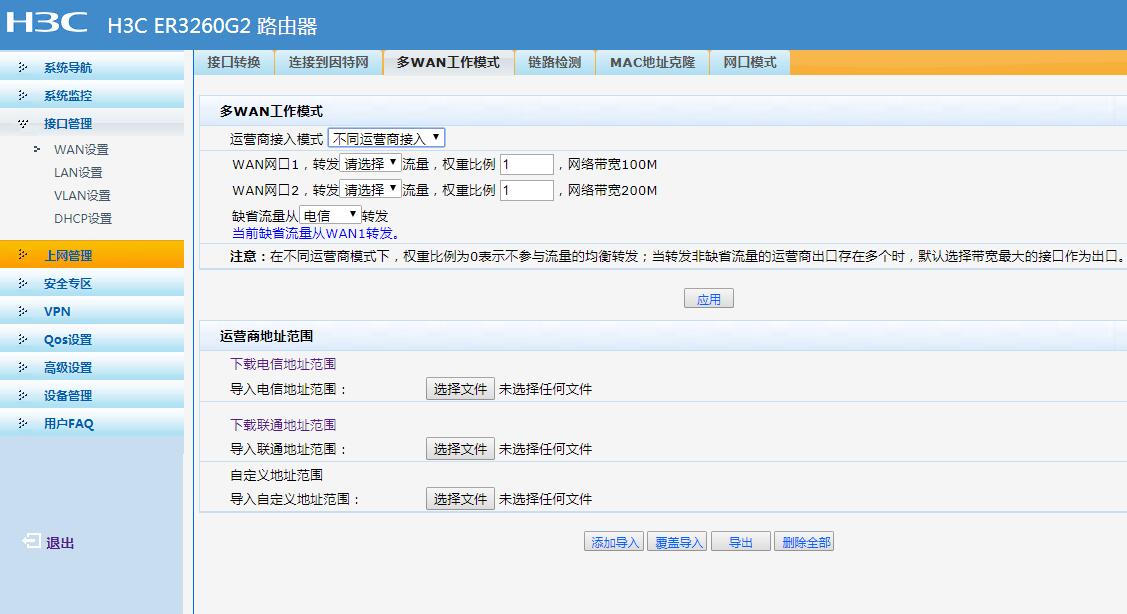Expand the 系统监控 menu section
Image resolution: width=1127 pixels, height=614 pixels.
click(92, 95)
